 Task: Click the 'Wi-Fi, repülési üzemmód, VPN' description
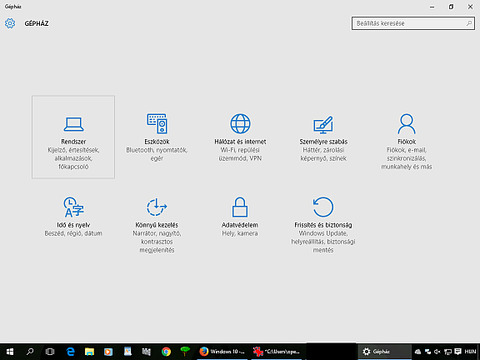pos(240,154)
